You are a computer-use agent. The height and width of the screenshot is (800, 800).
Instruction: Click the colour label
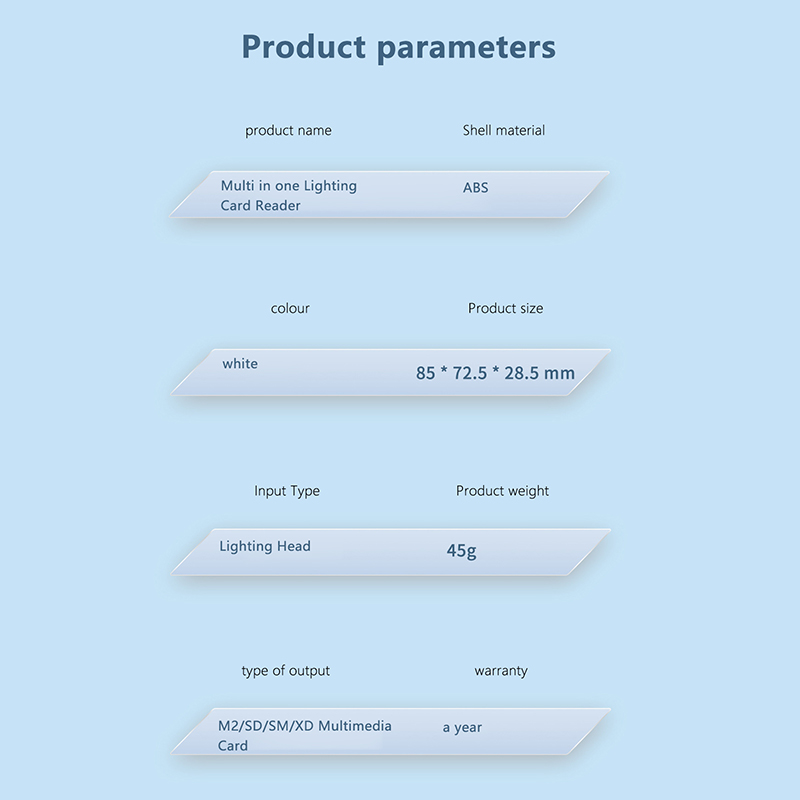coord(290,309)
